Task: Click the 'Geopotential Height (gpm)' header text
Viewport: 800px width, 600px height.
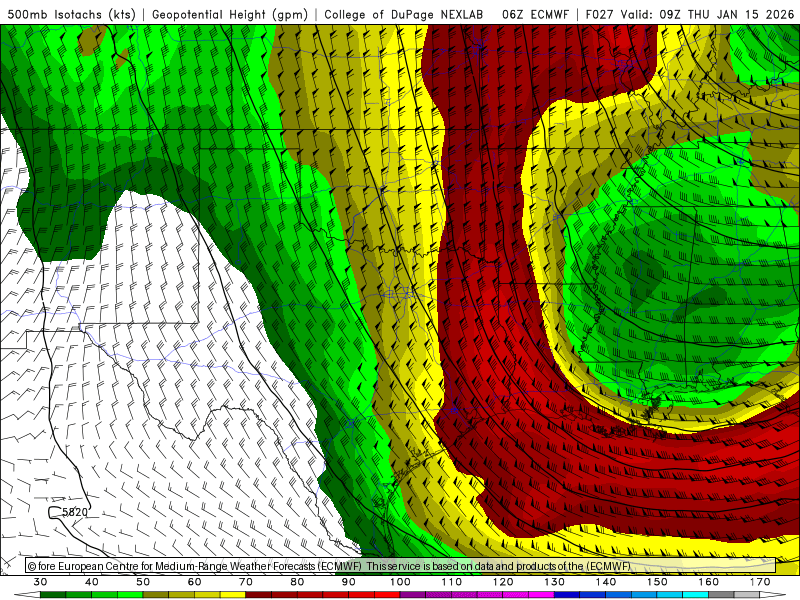Action: 230,14
